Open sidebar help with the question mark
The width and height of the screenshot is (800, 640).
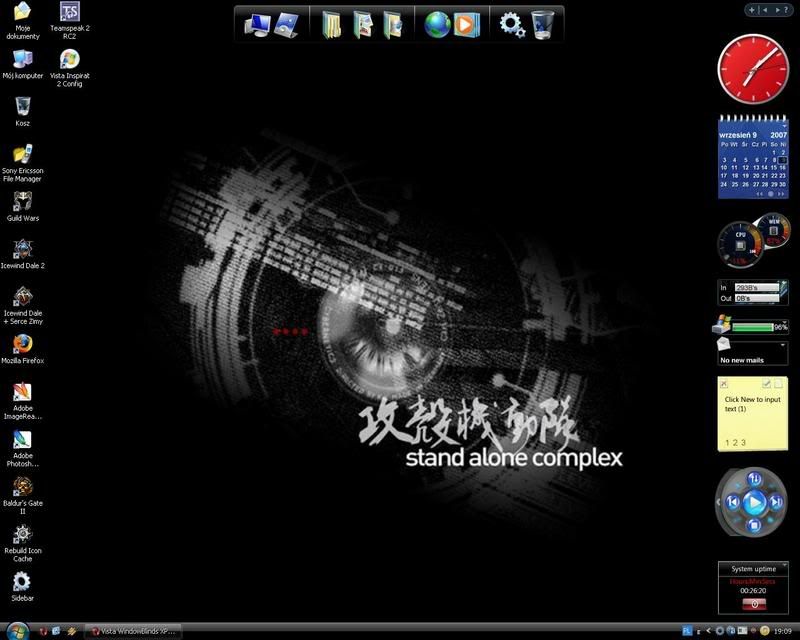pos(786,10)
